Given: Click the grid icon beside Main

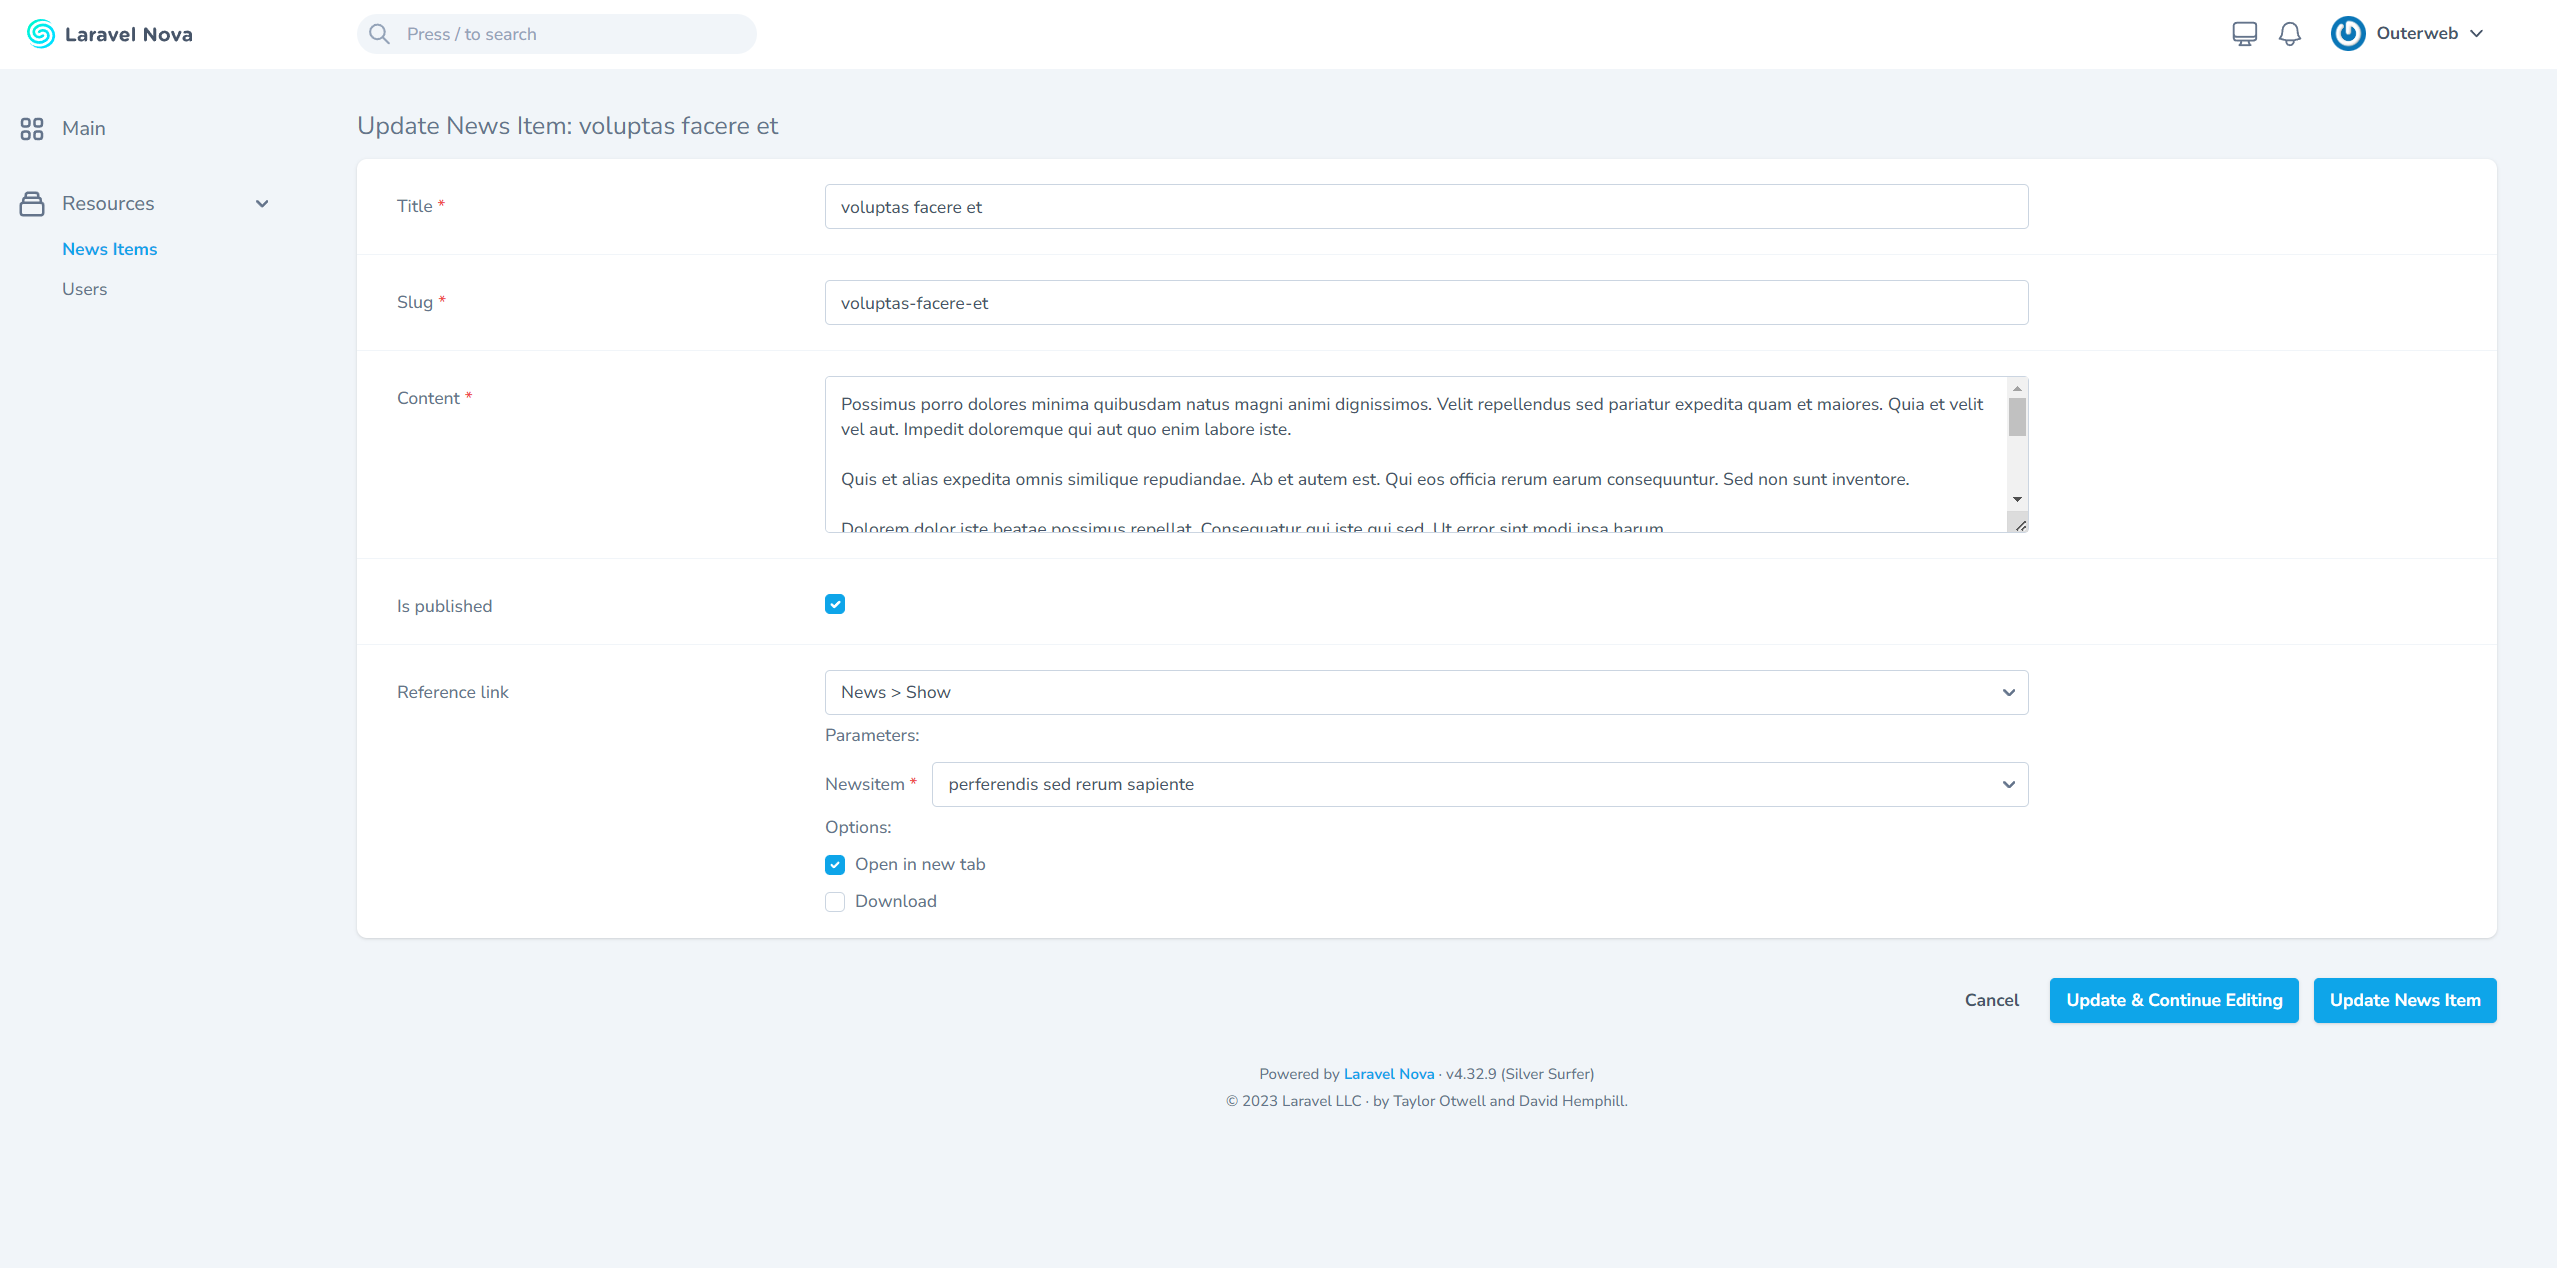Looking at the screenshot, I should coord(31,128).
